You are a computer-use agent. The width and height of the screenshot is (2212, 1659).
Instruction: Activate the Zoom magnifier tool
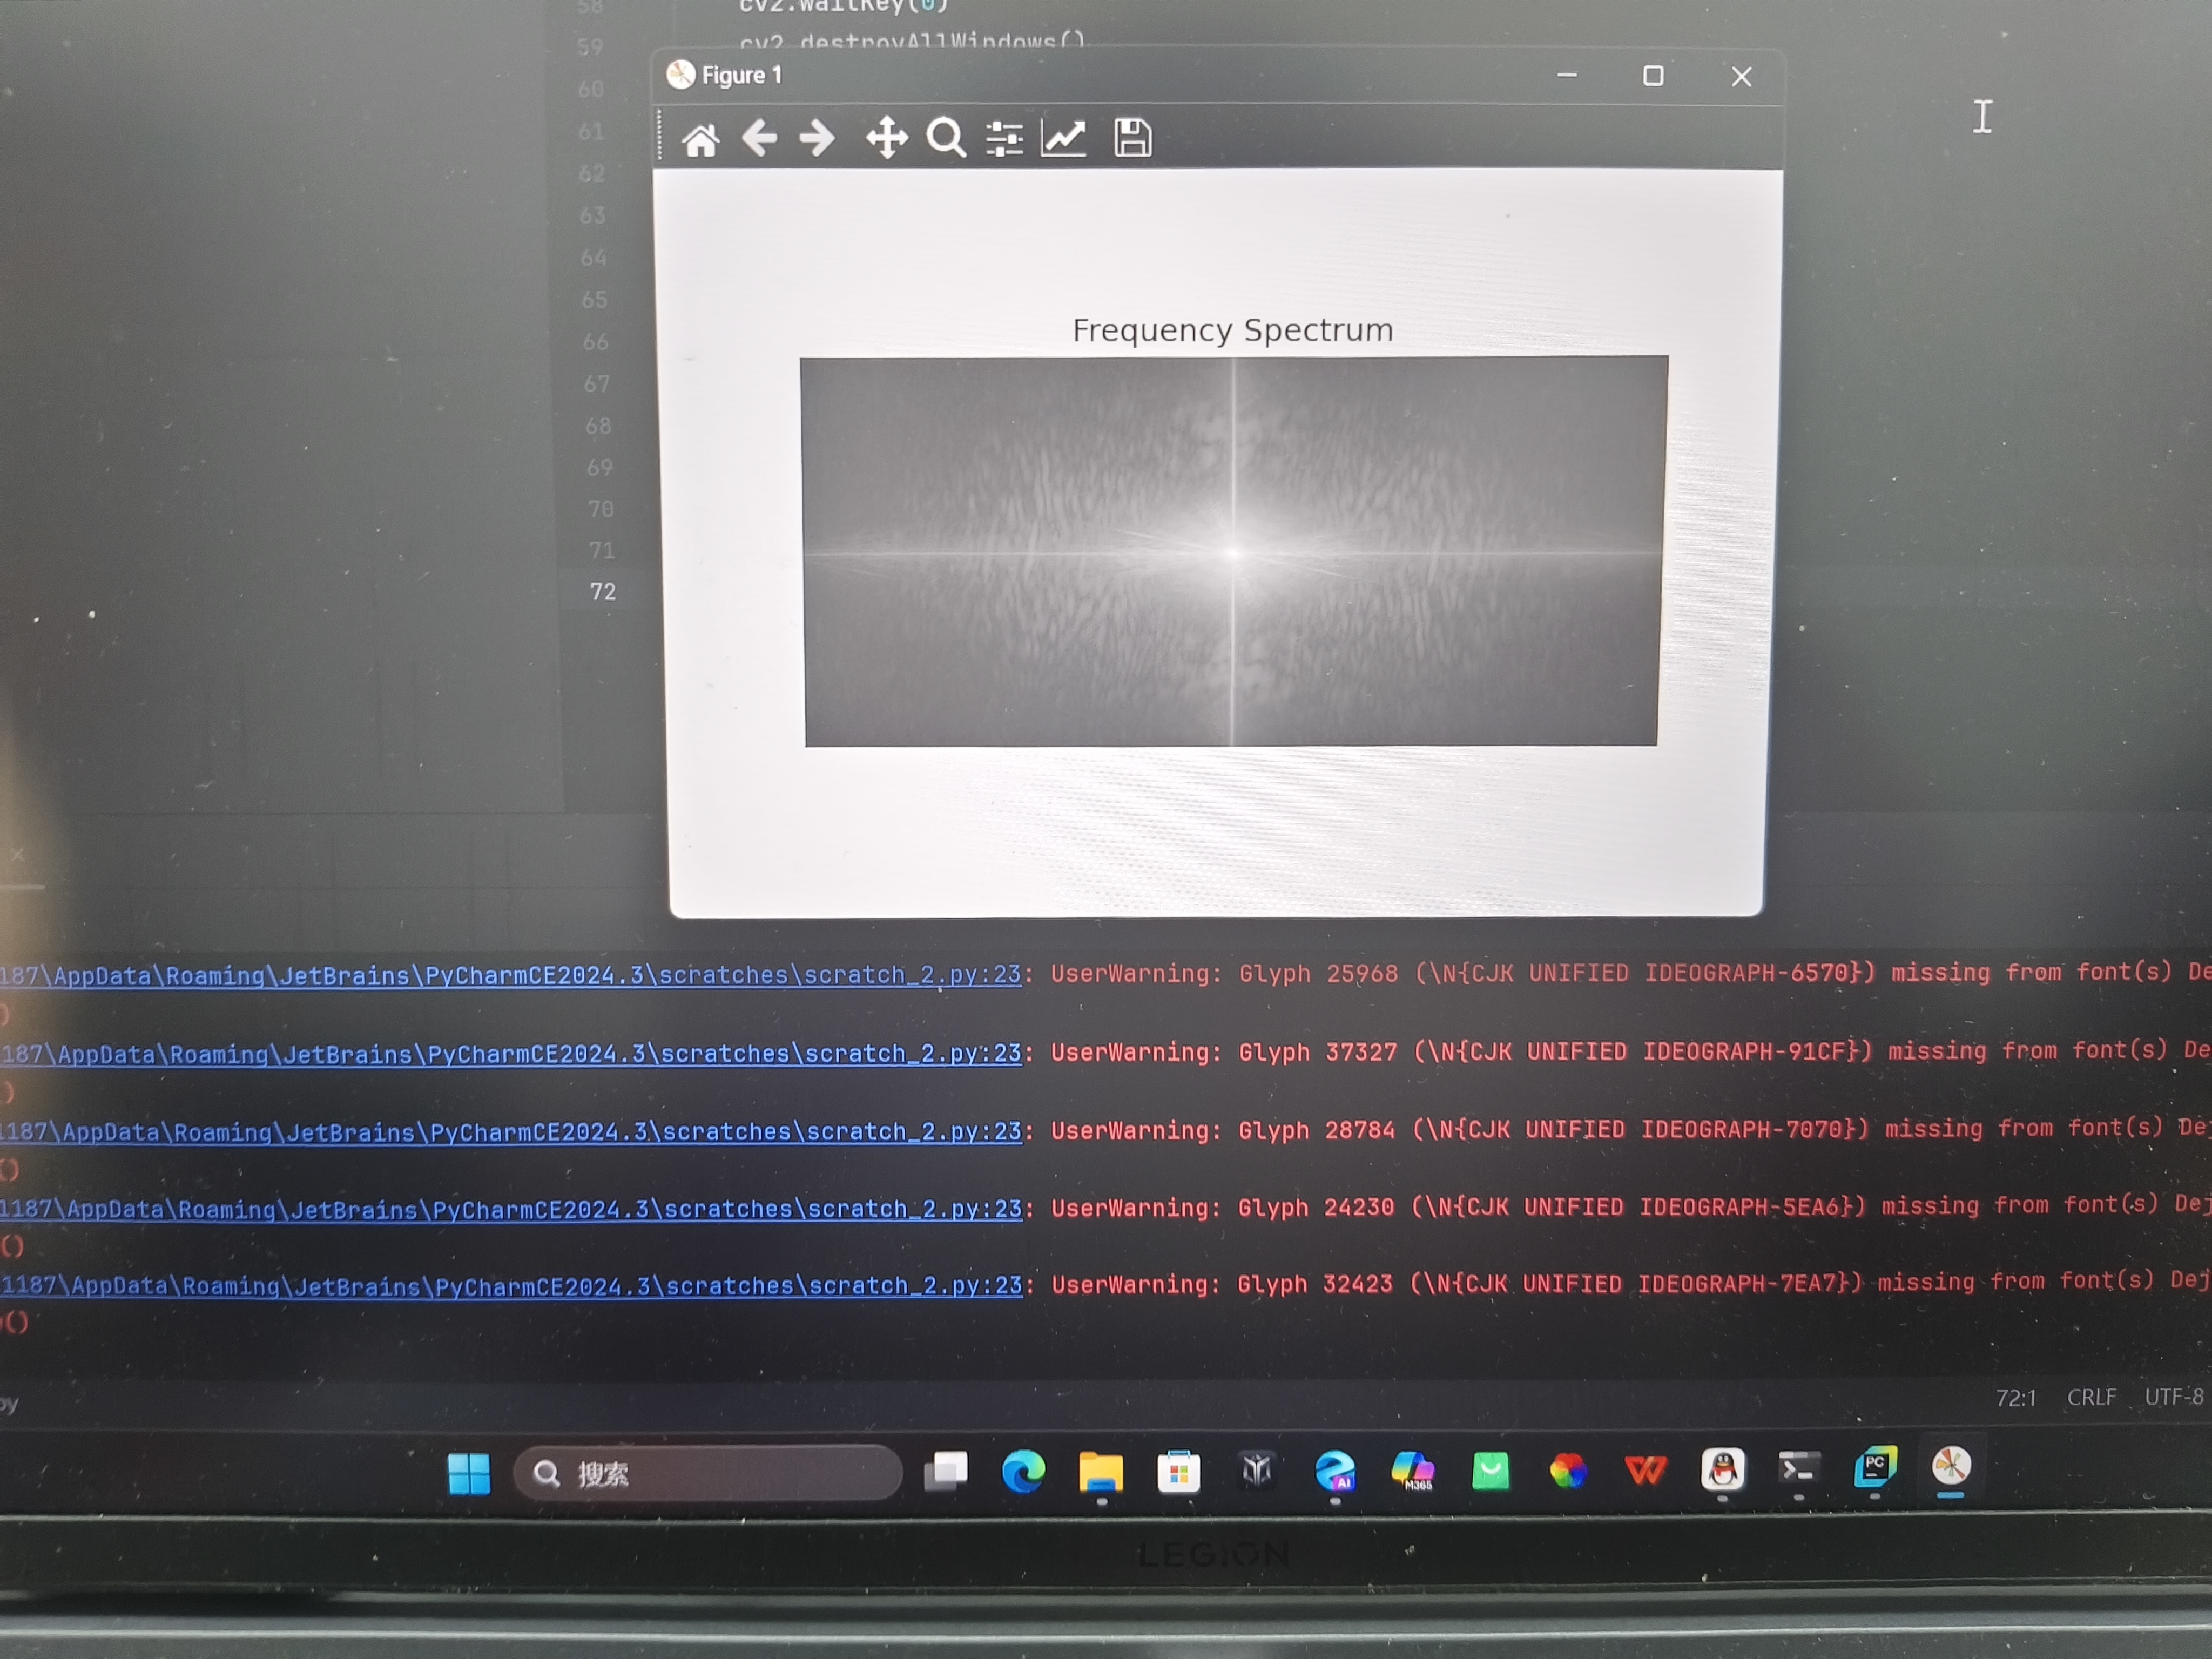(x=945, y=138)
